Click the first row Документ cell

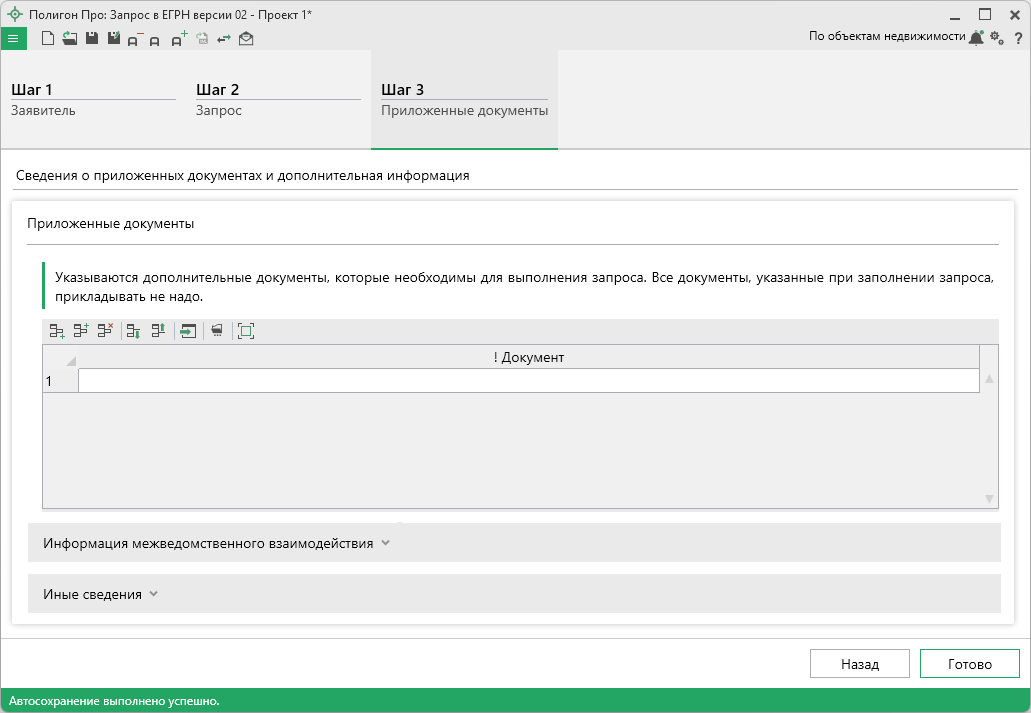(x=528, y=381)
